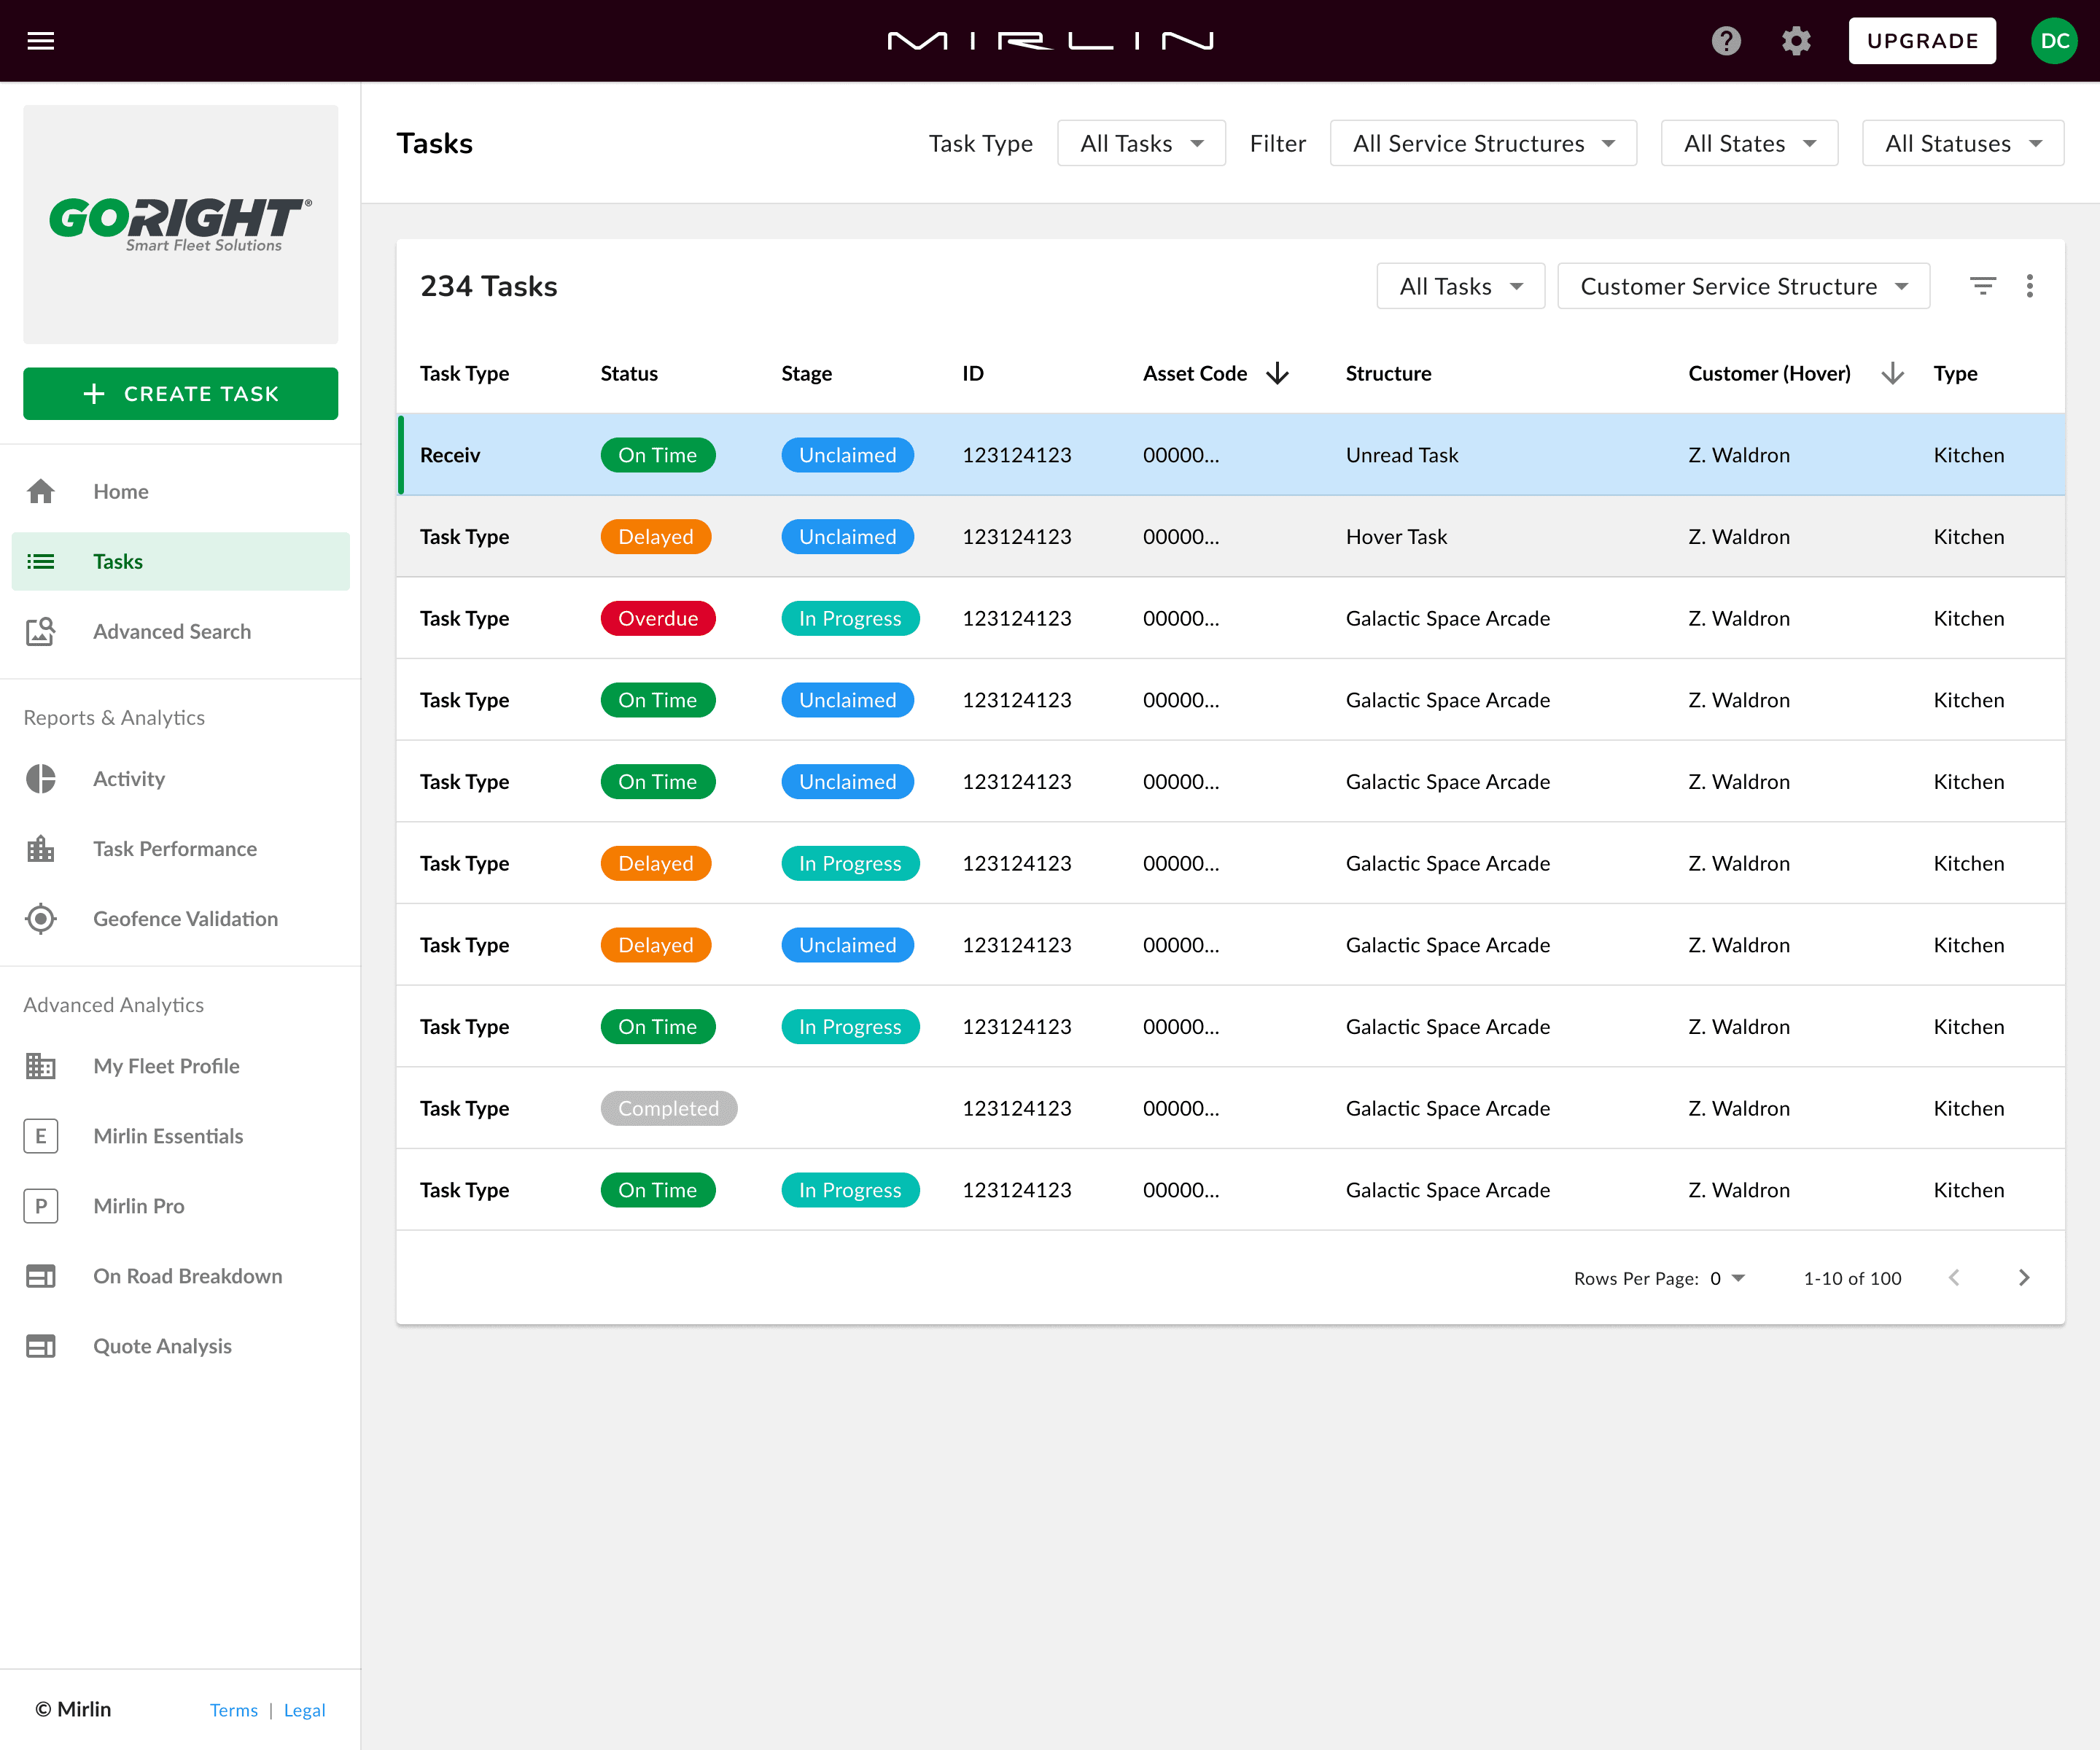Click the Structure column header

[1388, 373]
